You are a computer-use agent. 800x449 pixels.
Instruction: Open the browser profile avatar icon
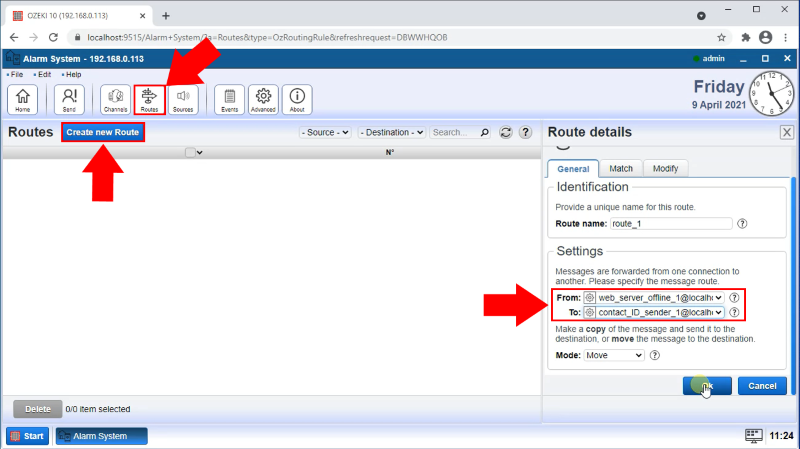coord(765,37)
